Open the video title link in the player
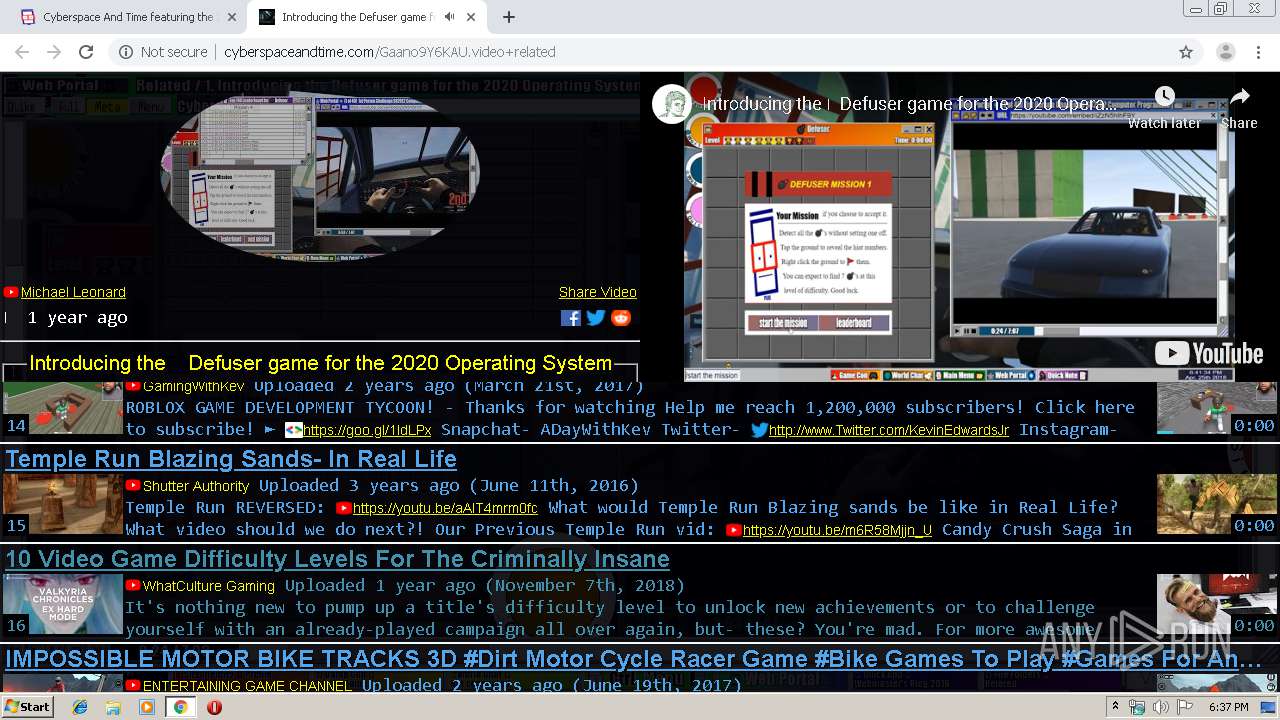Screen dimensions: 1280x720 pos(910,104)
